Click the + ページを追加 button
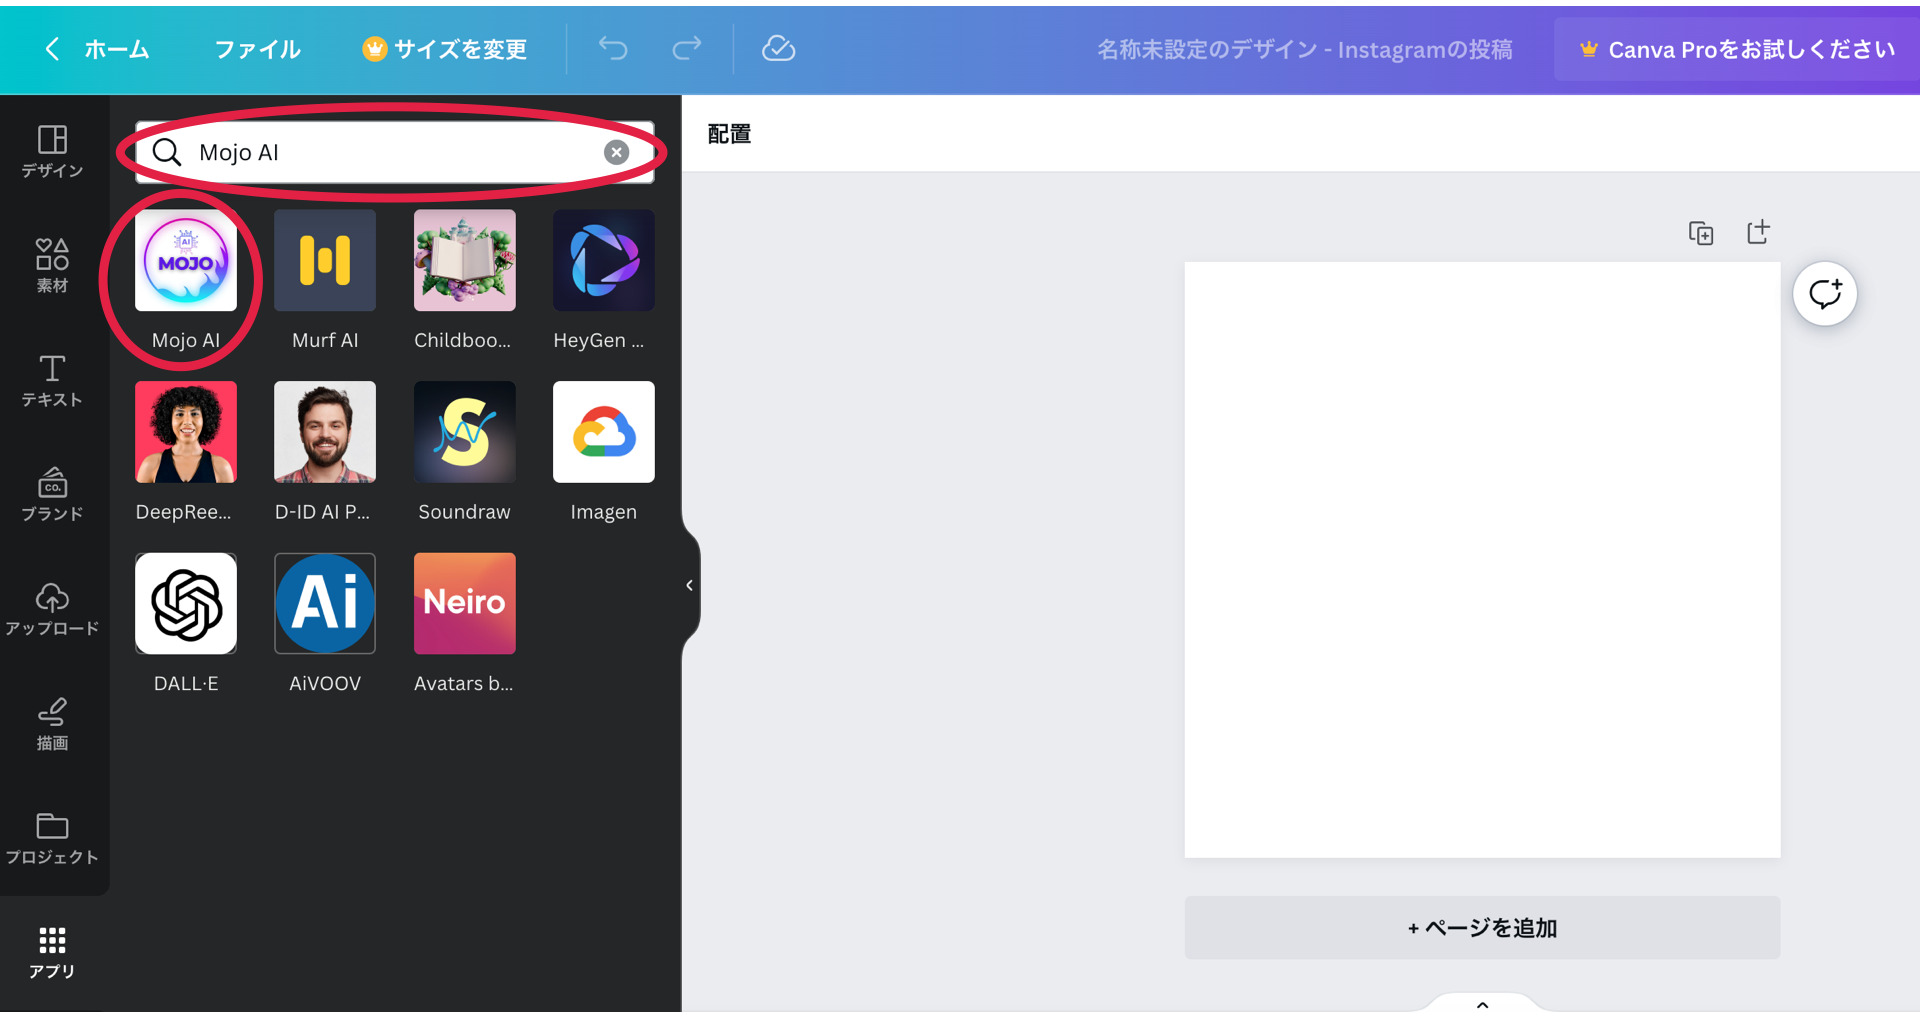Image resolution: width=1920 pixels, height=1018 pixels. pyautogui.click(x=1481, y=927)
